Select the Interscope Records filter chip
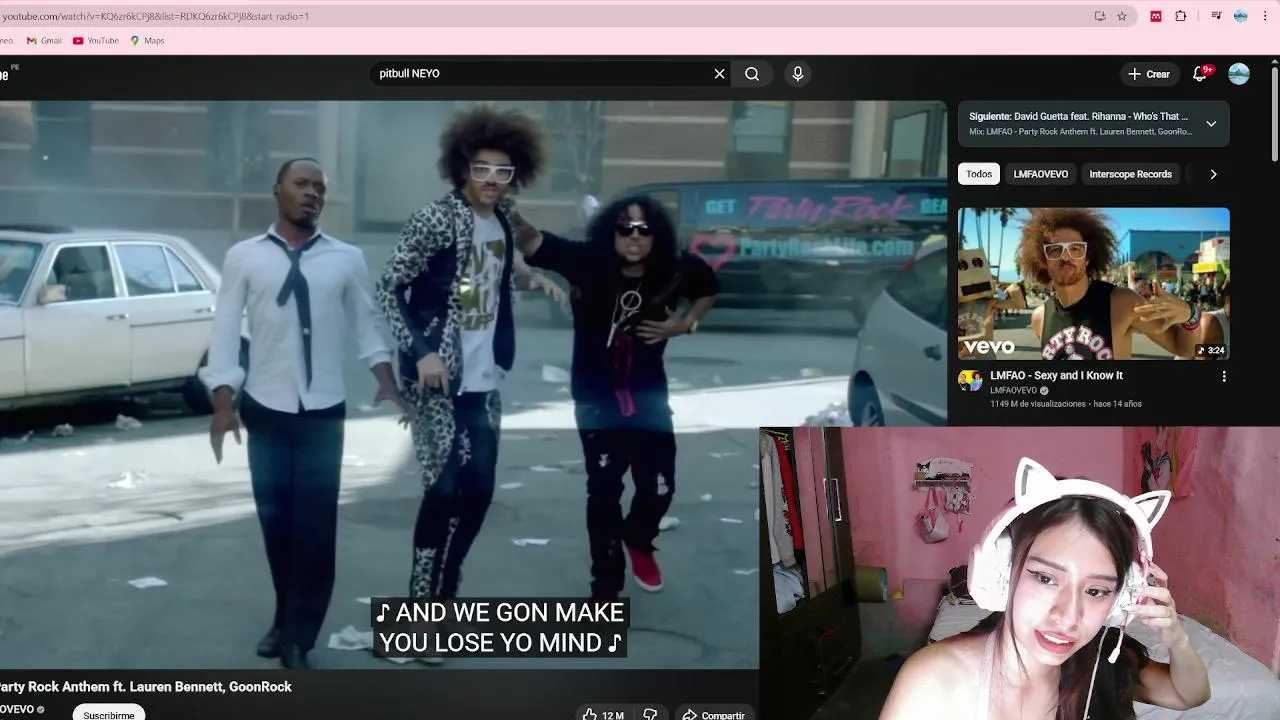The image size is (1280, 720). coord(1130,174)
